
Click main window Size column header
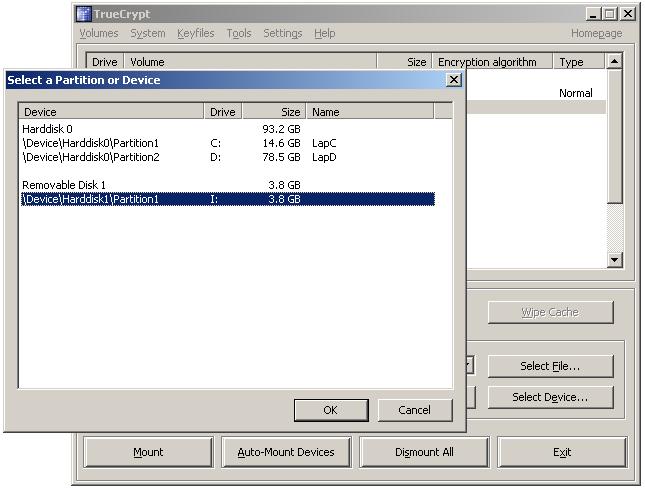404,62
